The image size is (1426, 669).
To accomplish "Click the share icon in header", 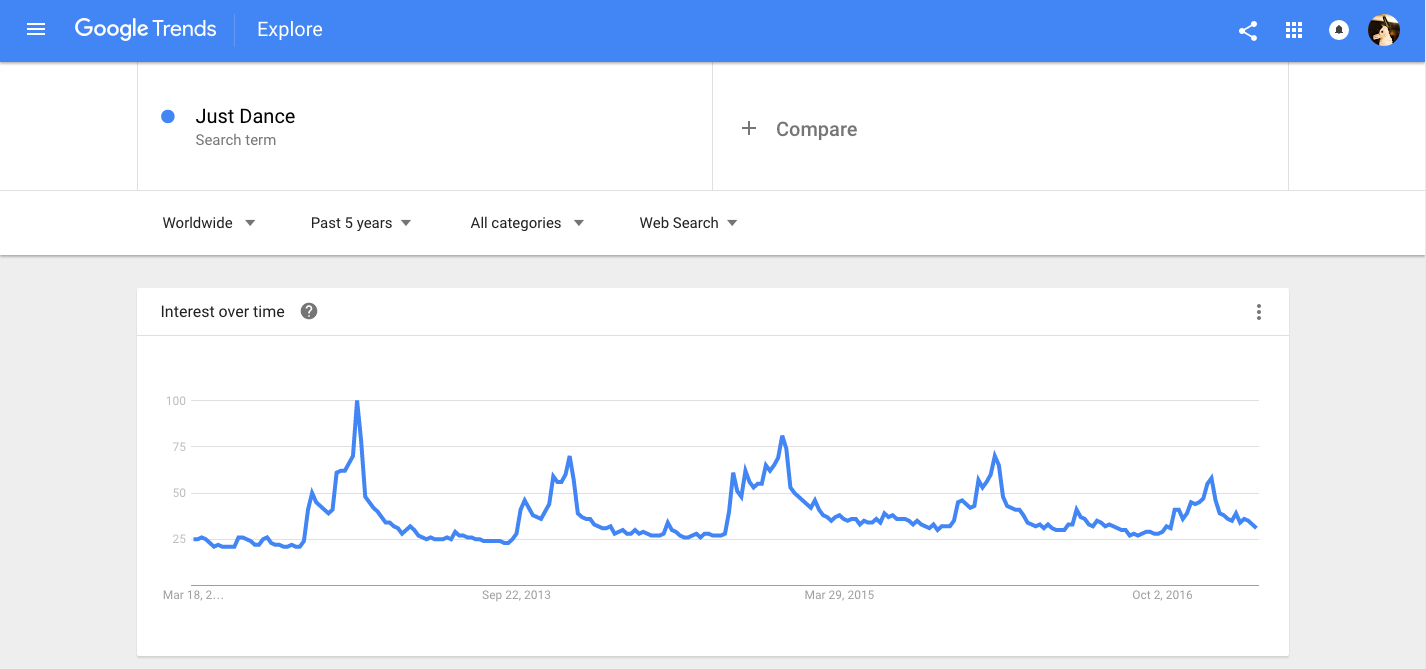I will tap(1248, 30).
